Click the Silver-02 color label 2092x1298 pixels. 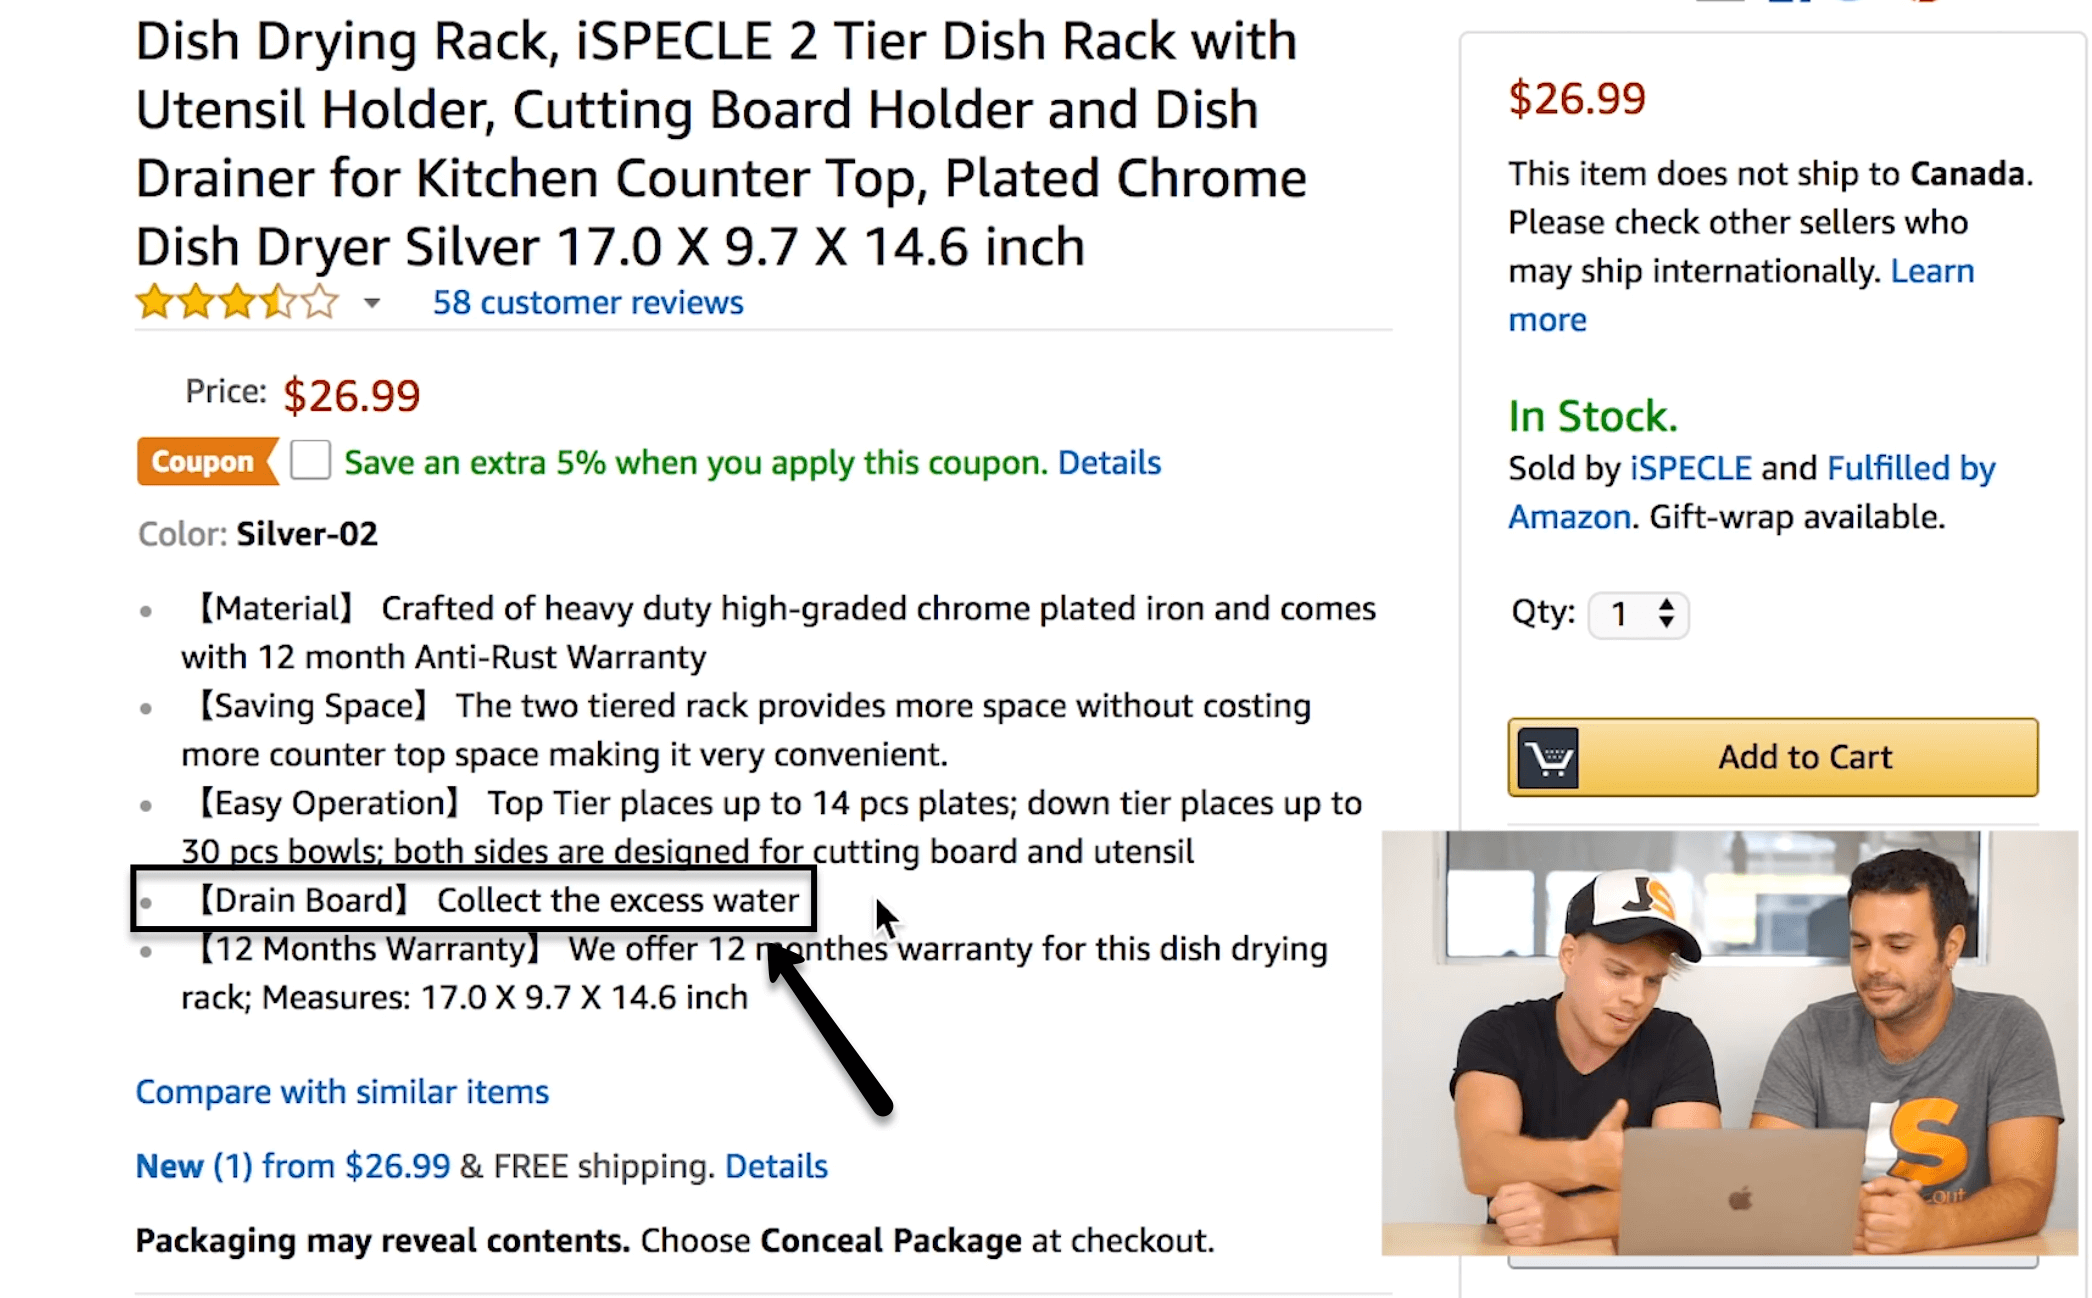[306, 534]
